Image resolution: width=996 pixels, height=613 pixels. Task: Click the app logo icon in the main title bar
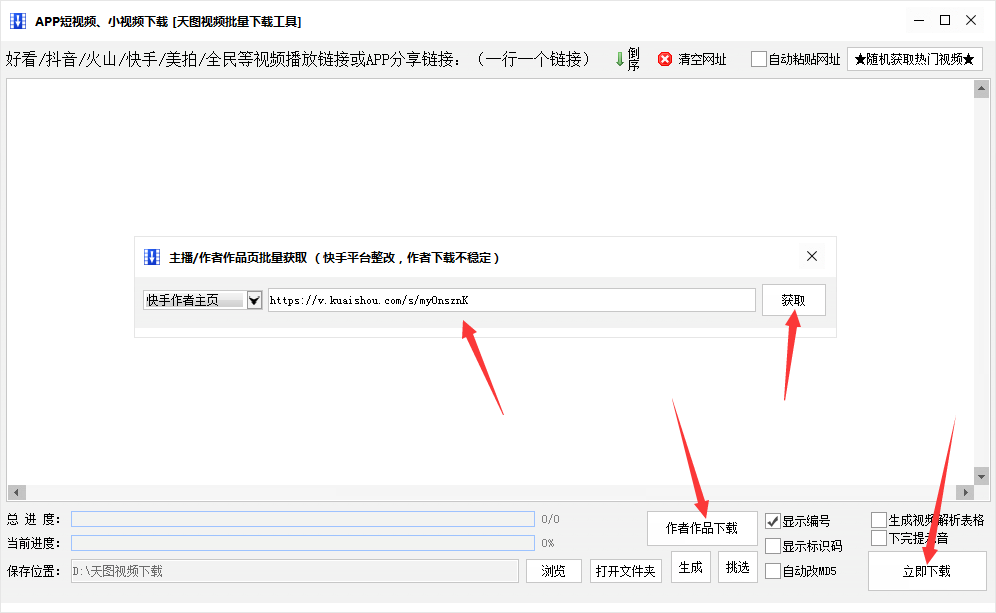coord(18,21)
